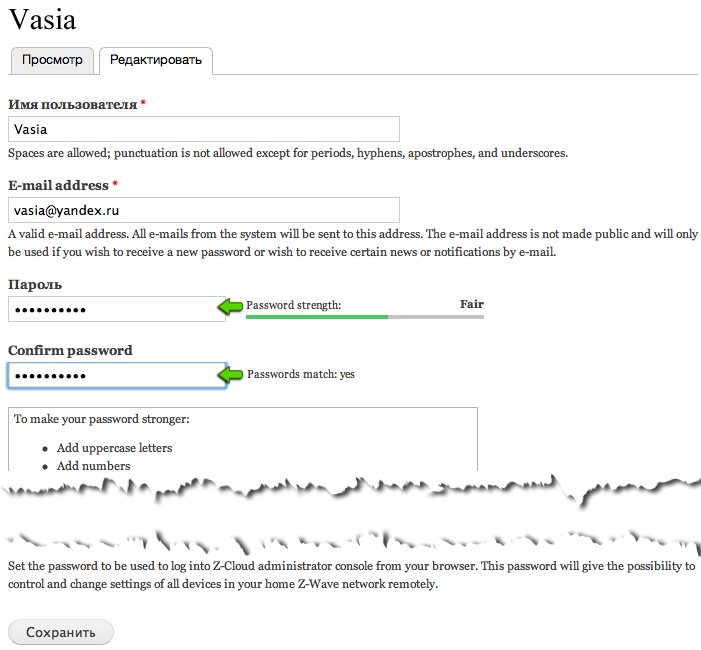Click the Passwords match: yes indicator
This screenshot has height=650, width=701.
click(x=301, y=375)
